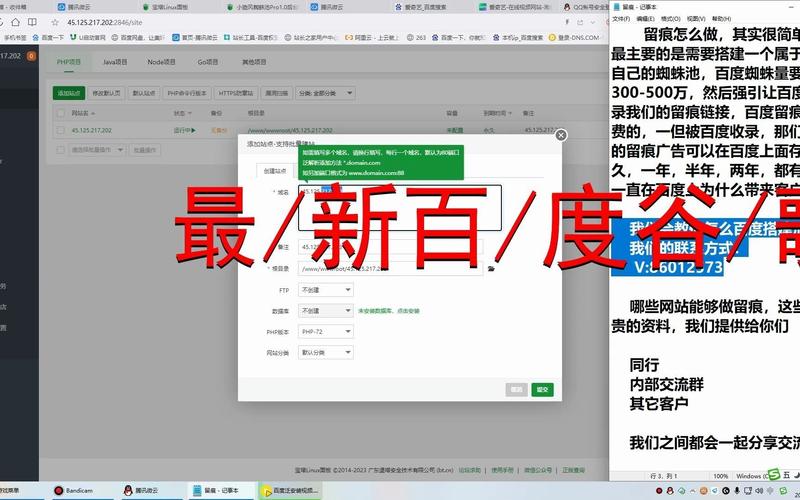Switch to the 宝塔Linux面板 browser tab
The image size is (800, 500).
[x=168, y=7]
